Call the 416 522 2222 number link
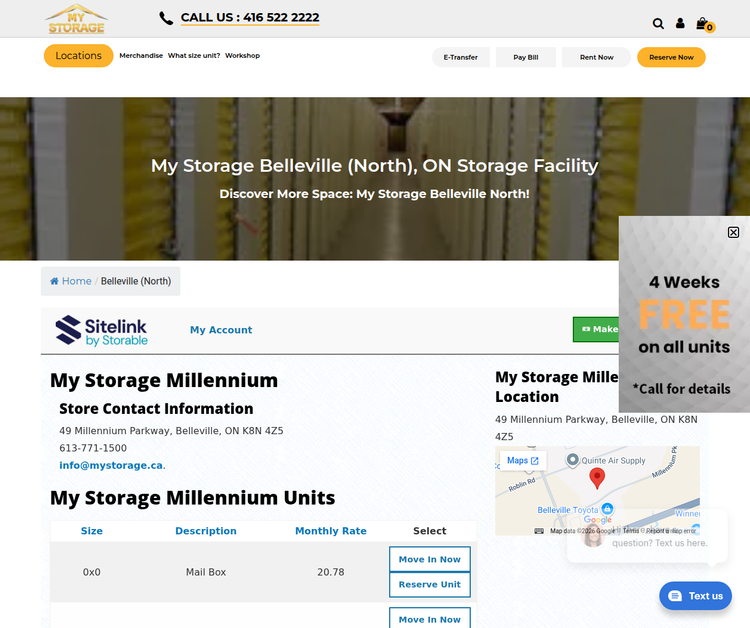This screenshot has width=750, height=628. (250, 18)
